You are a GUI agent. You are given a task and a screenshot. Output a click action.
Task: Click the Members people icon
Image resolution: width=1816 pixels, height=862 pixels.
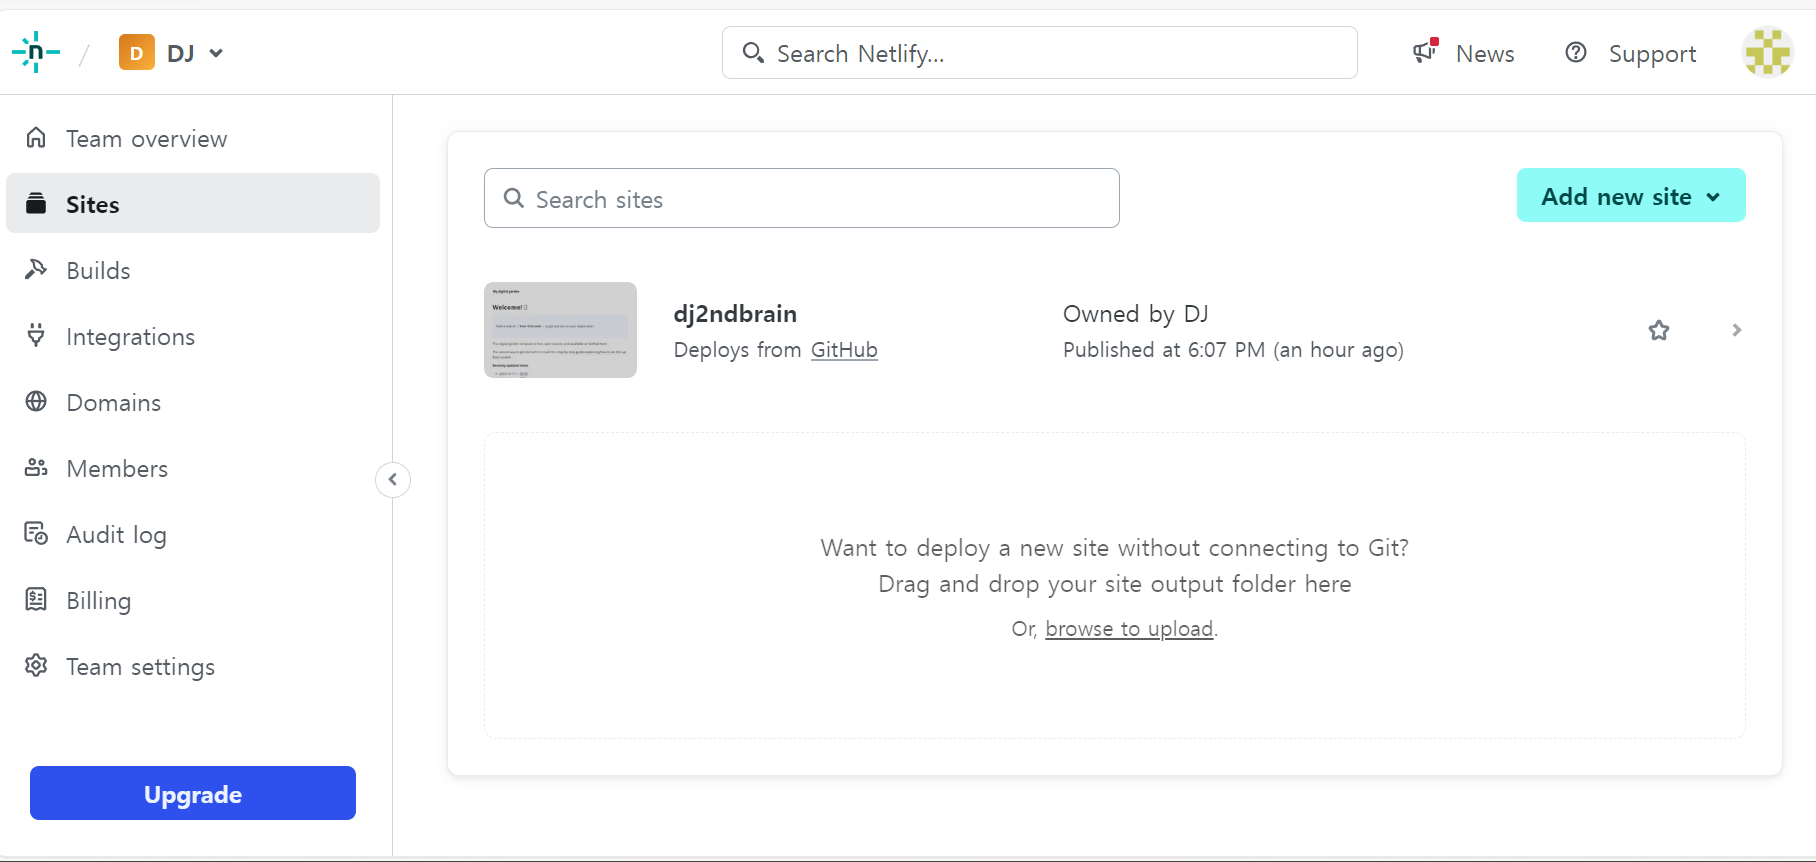tap(36, 467)
